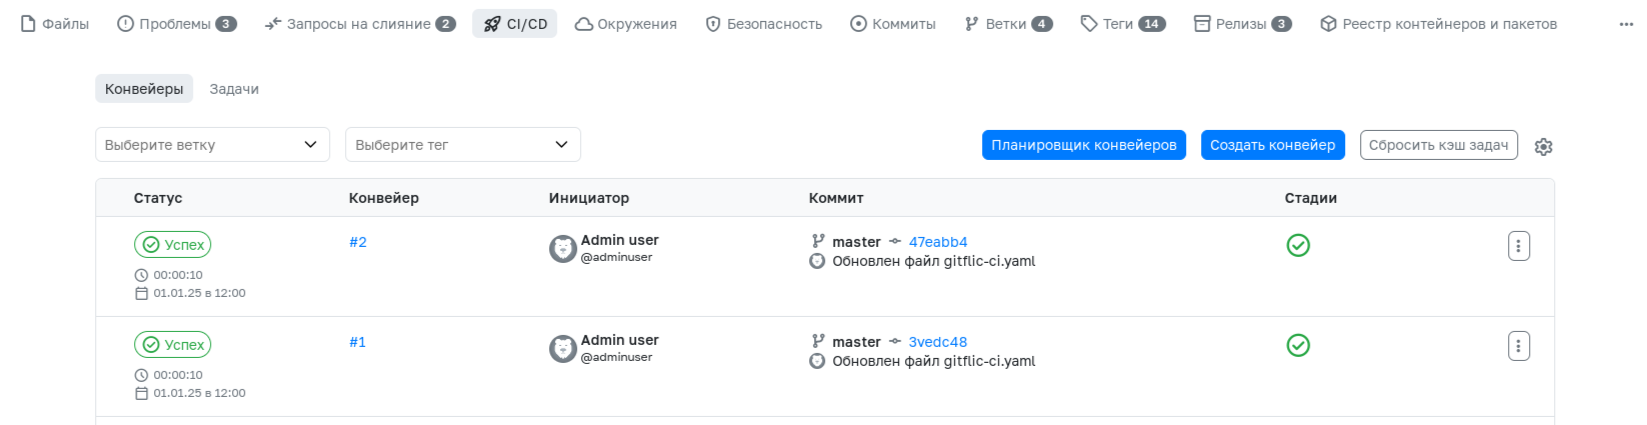Click the small avatar beside pipeline #2 commit message
The height and width of the screenshot is (425, 1647).
tap(817, 261)
